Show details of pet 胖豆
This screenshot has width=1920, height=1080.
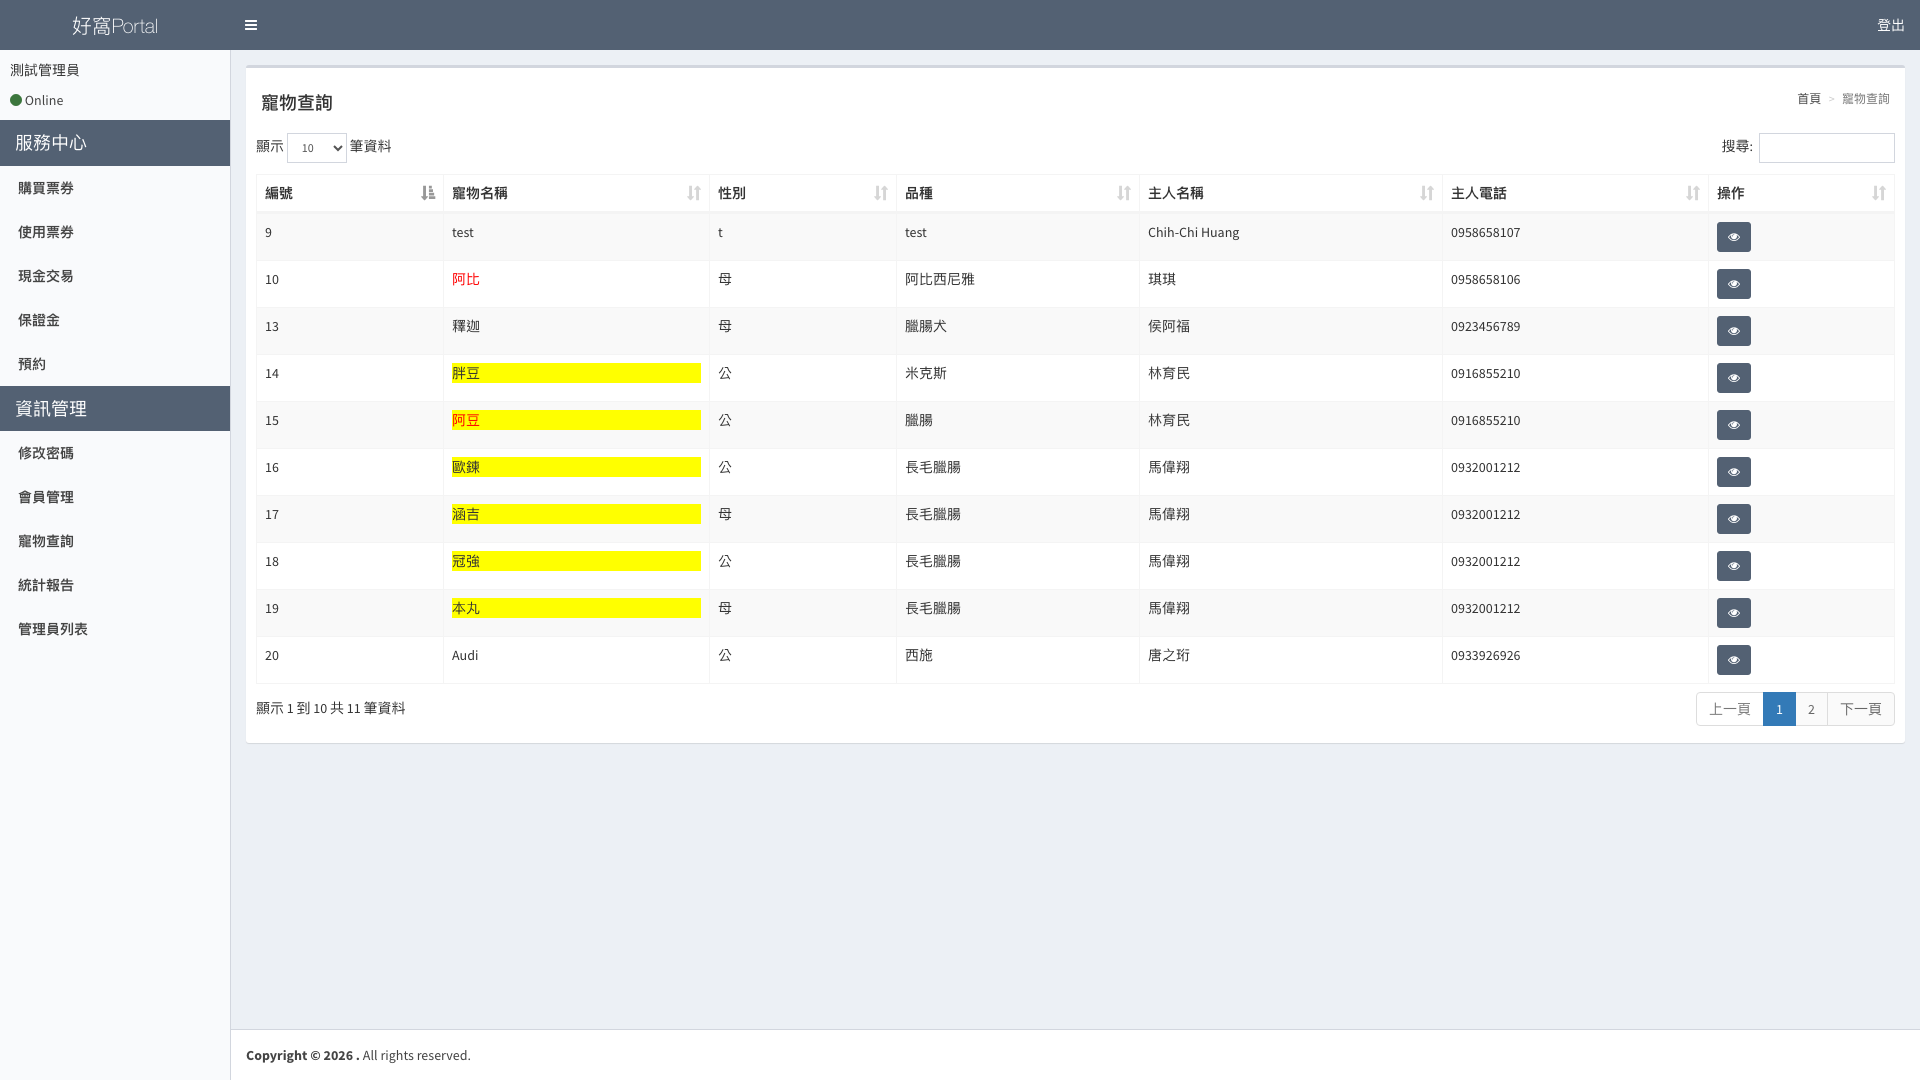coord(1733,378)
